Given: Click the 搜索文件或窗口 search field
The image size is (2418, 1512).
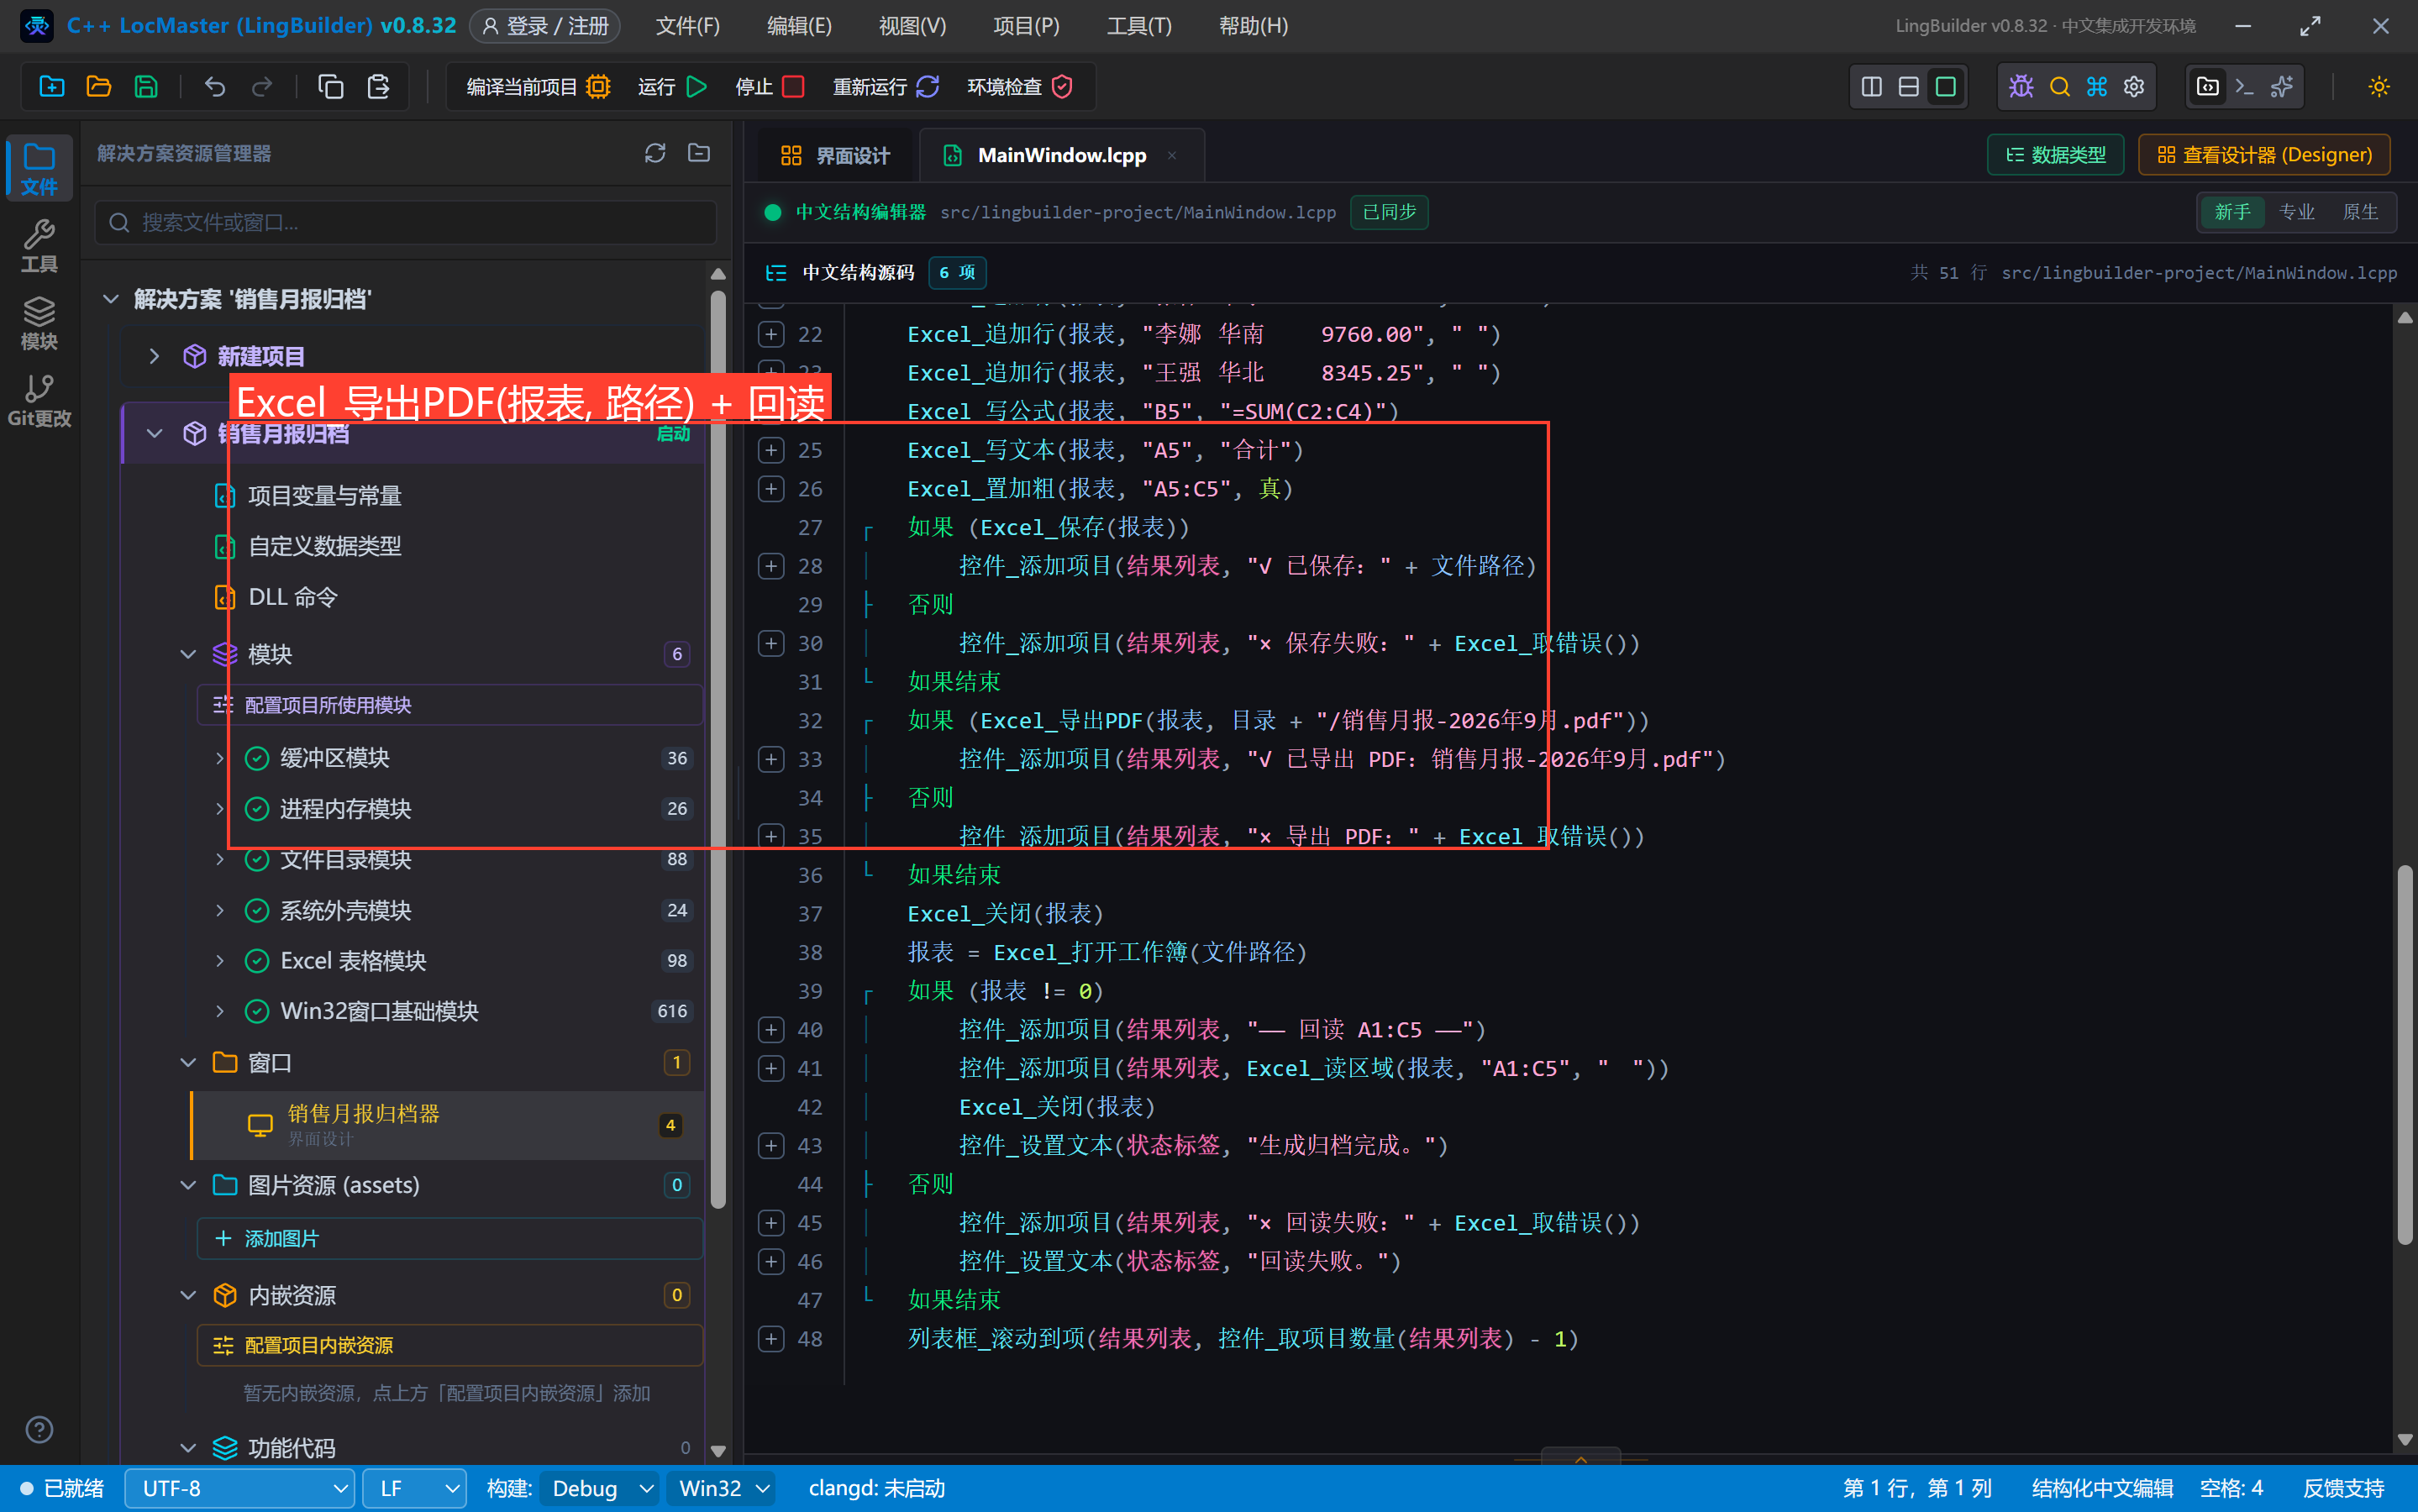Looking at the screenshot, I should point(406,222).
